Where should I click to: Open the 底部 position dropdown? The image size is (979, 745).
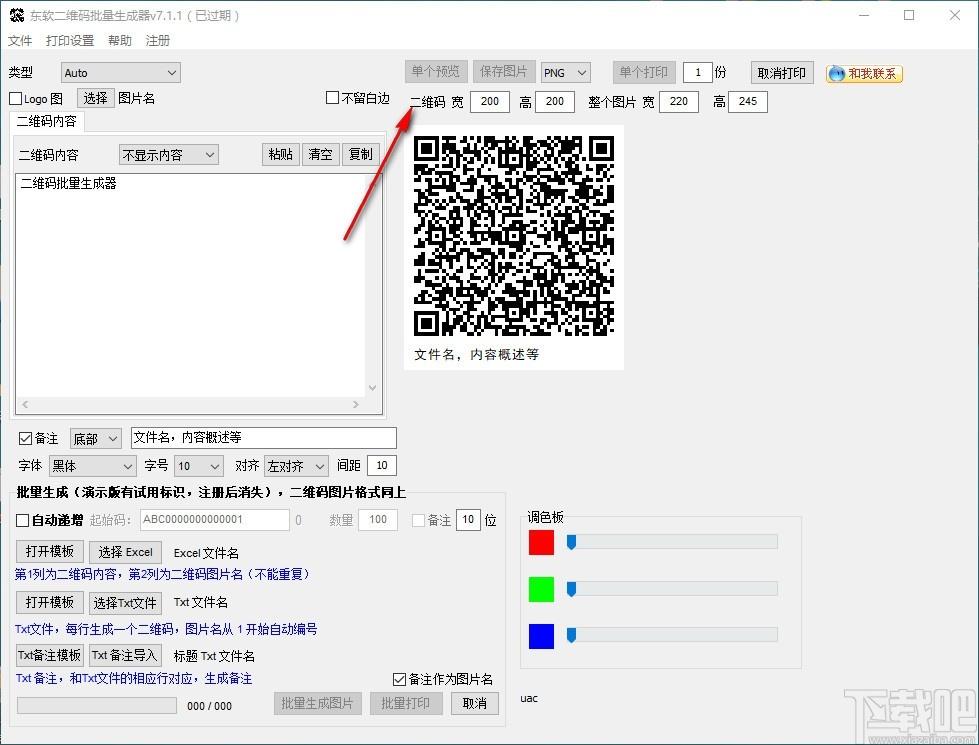pos(96,439)
